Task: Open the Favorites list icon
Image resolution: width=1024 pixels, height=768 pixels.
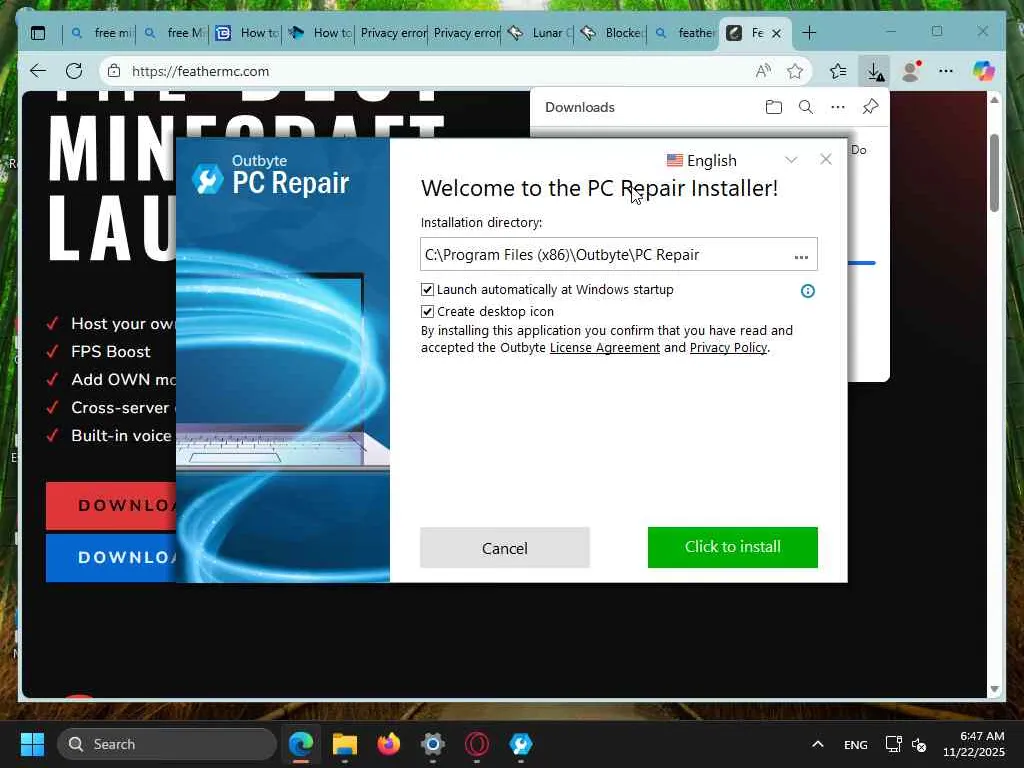Action: pos(839,71)
